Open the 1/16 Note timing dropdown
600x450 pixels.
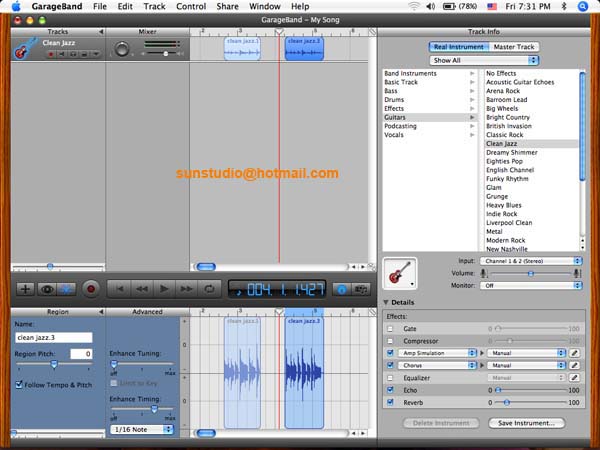pos(142,429)
